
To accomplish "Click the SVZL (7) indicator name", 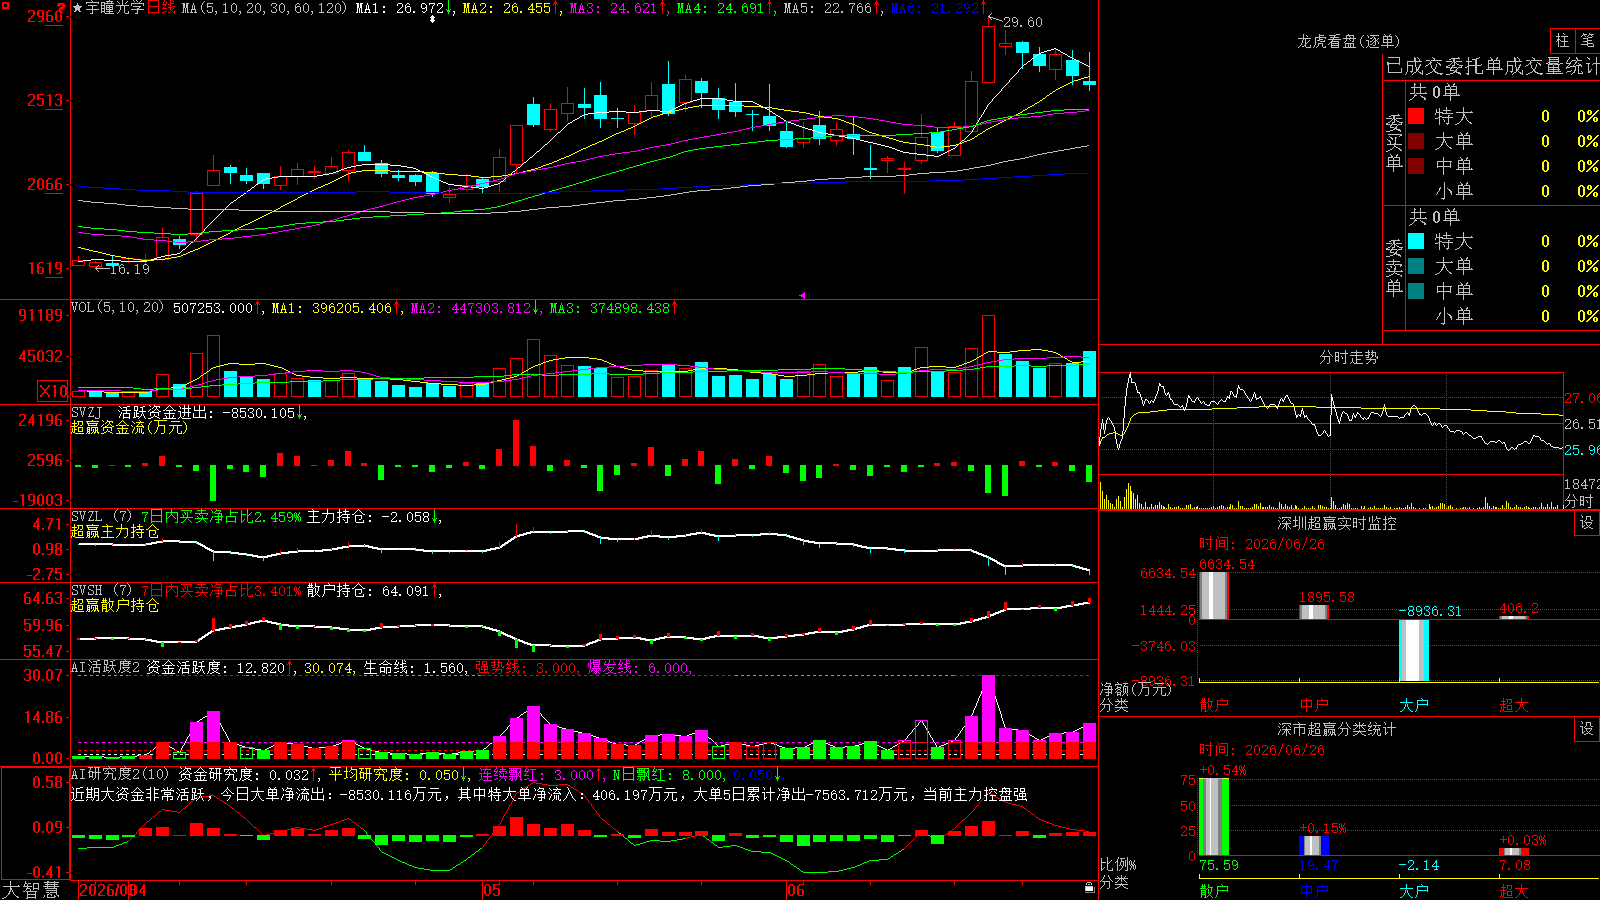I will [x=101, y=516].
